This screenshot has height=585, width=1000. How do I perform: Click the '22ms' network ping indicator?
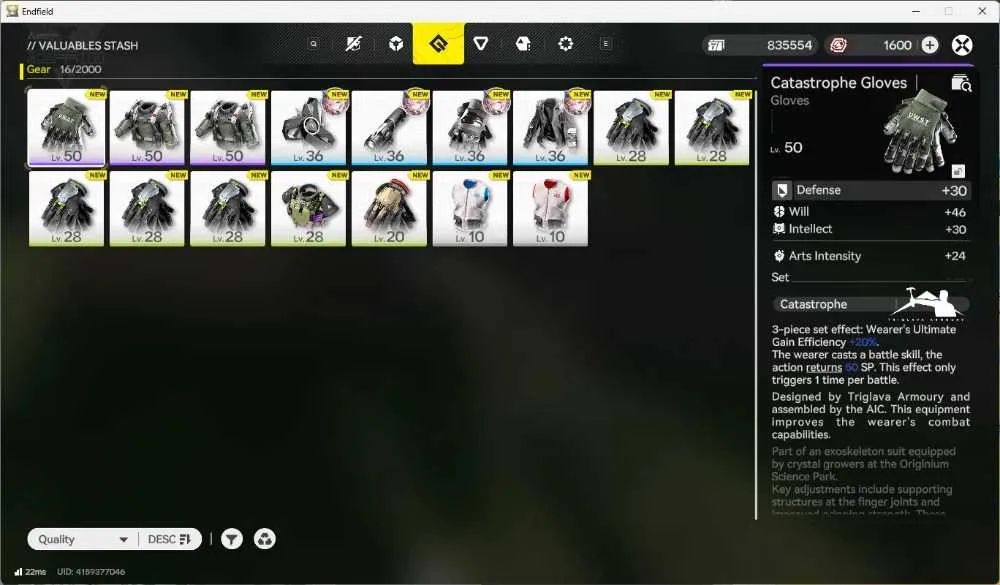pyautogui.click(x=31, y=572)
